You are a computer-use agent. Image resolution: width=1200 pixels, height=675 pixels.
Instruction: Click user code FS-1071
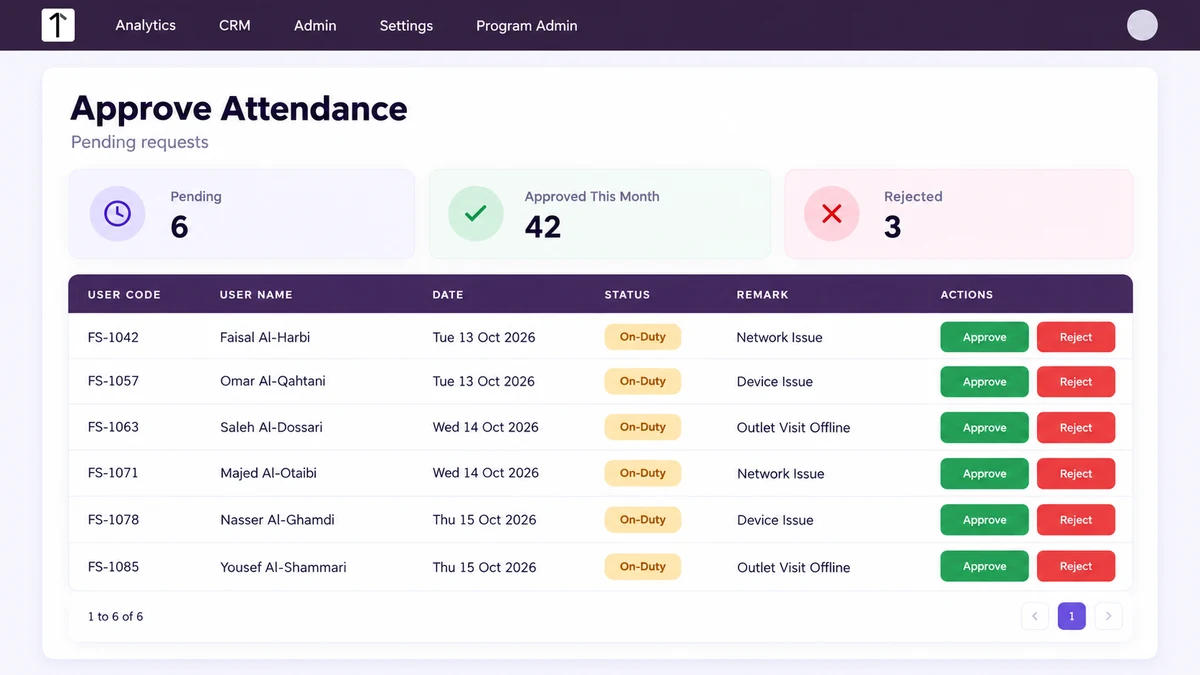pos(113,473)
